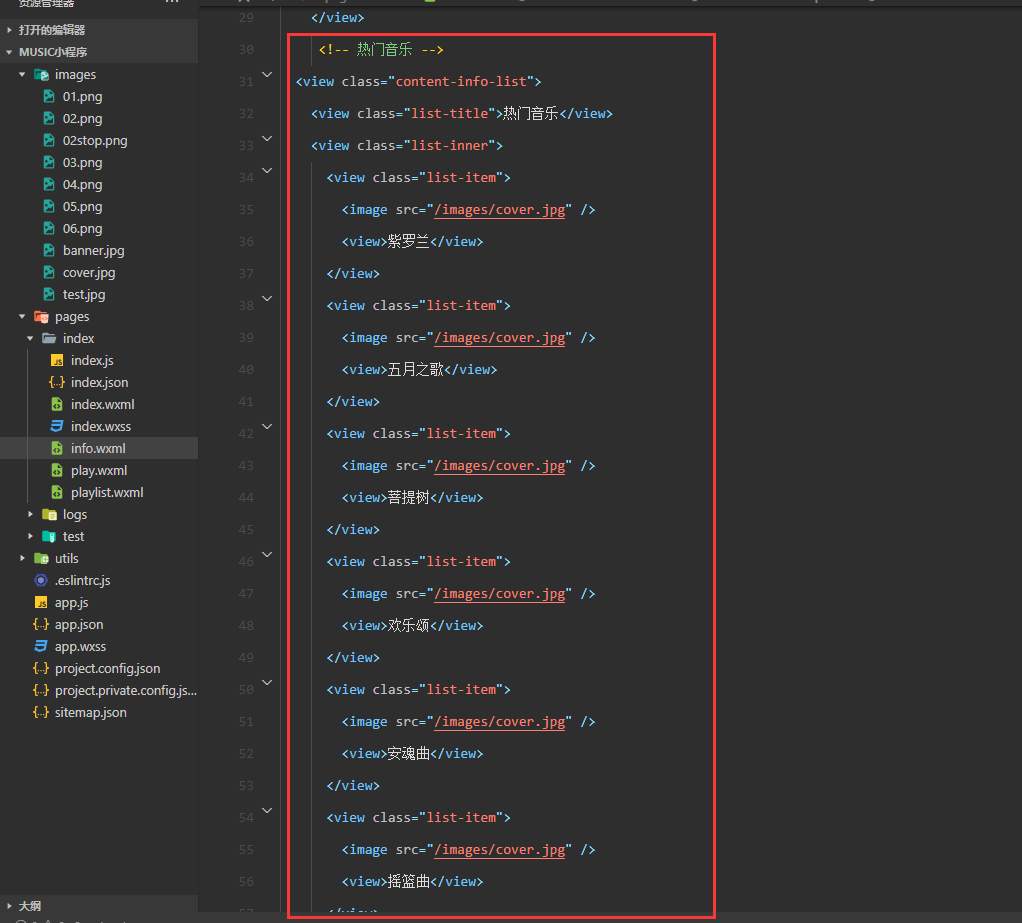Open the .eslintrc.js config file
1022x923 pixels.
point(82,580)
